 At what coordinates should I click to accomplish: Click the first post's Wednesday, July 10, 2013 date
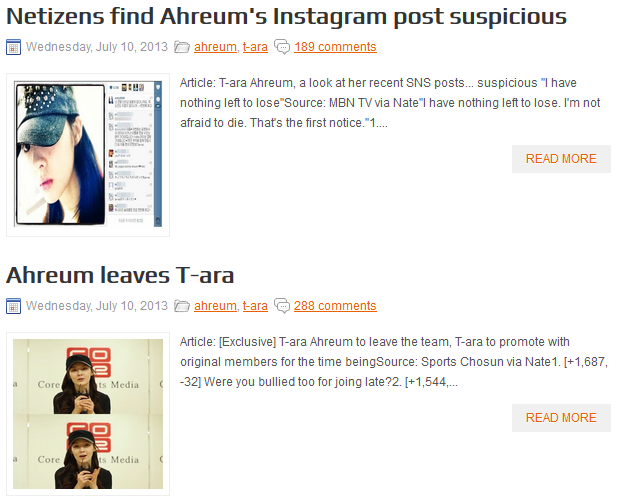(97, 47)
